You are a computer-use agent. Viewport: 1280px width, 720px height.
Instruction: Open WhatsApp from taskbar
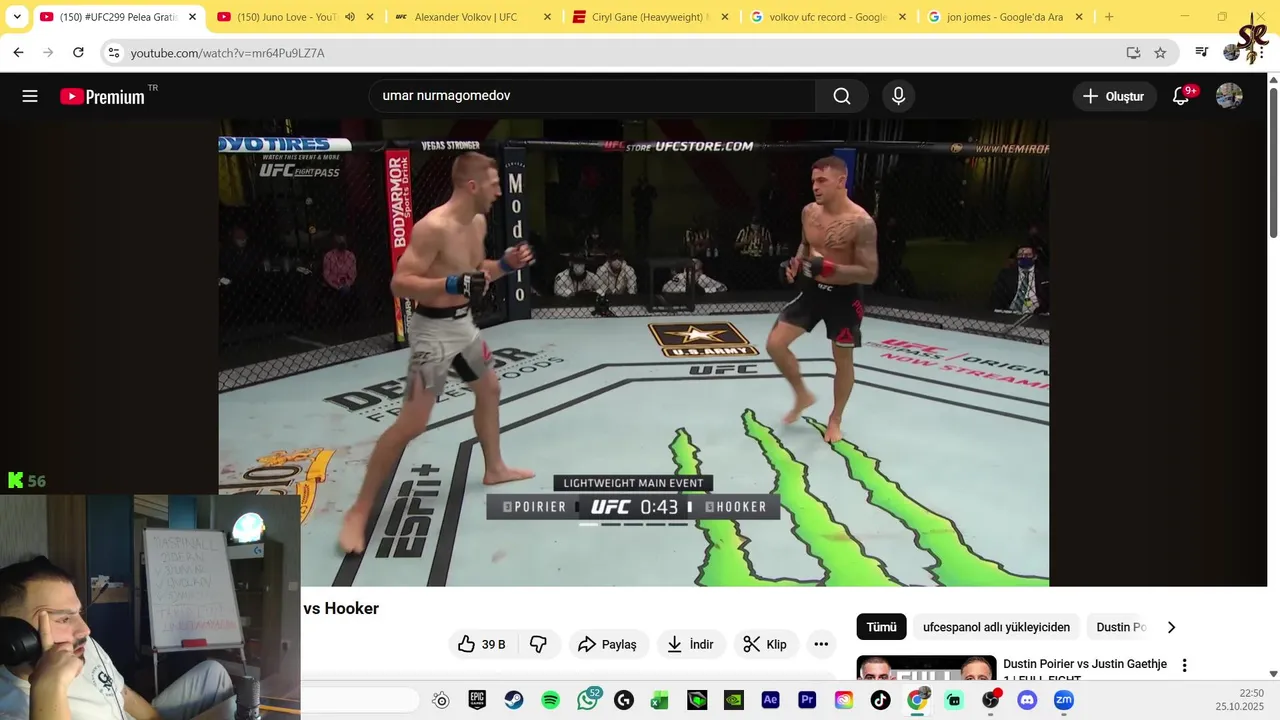pos(588,699)
